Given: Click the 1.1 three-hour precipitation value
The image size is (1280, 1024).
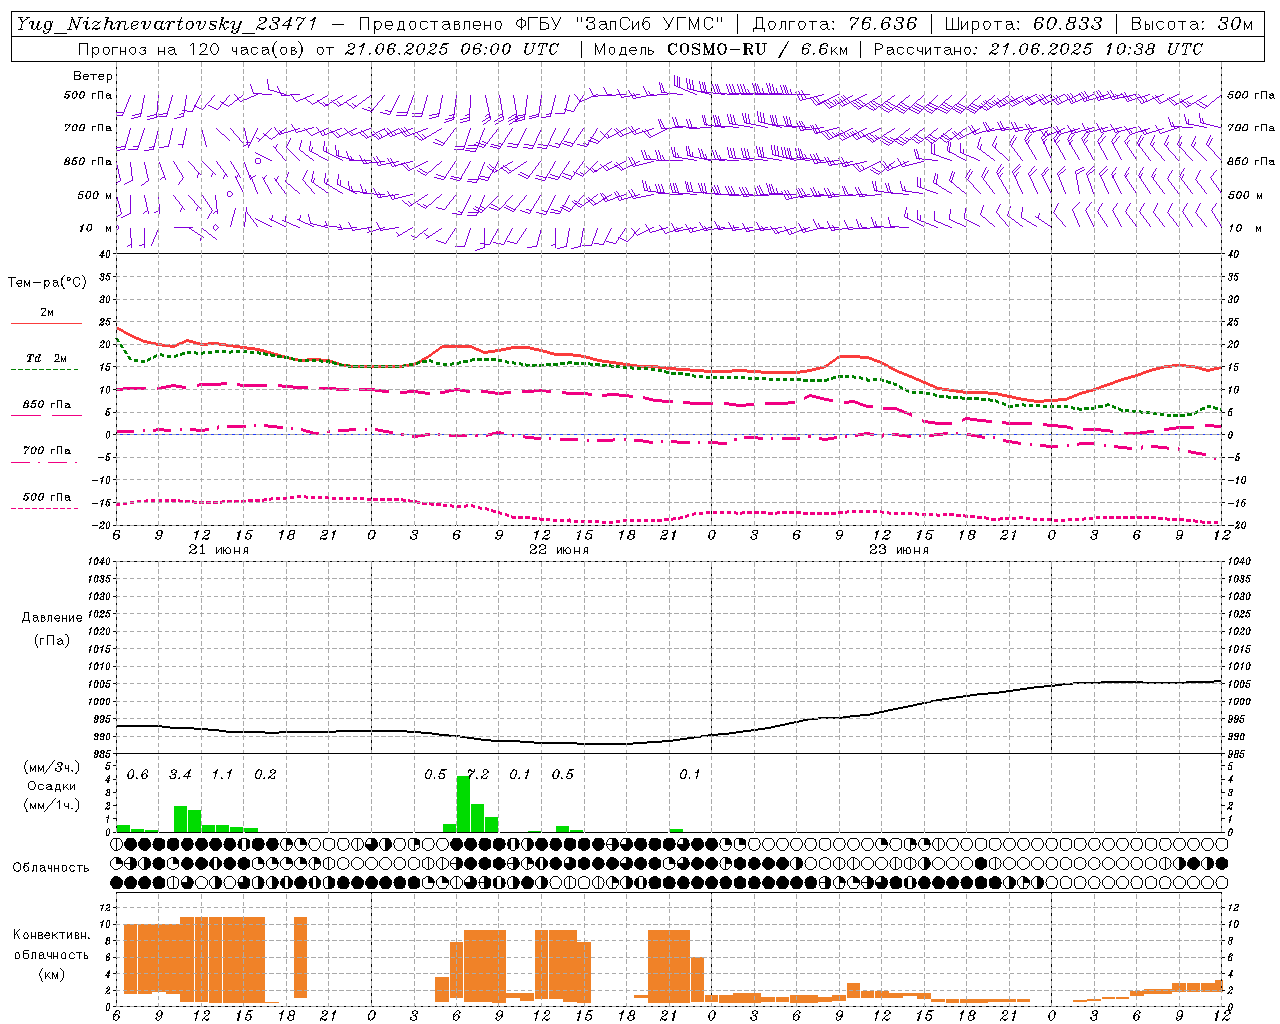Looking at the screenshot, I should pyautogui.click(x=222, y=775).
